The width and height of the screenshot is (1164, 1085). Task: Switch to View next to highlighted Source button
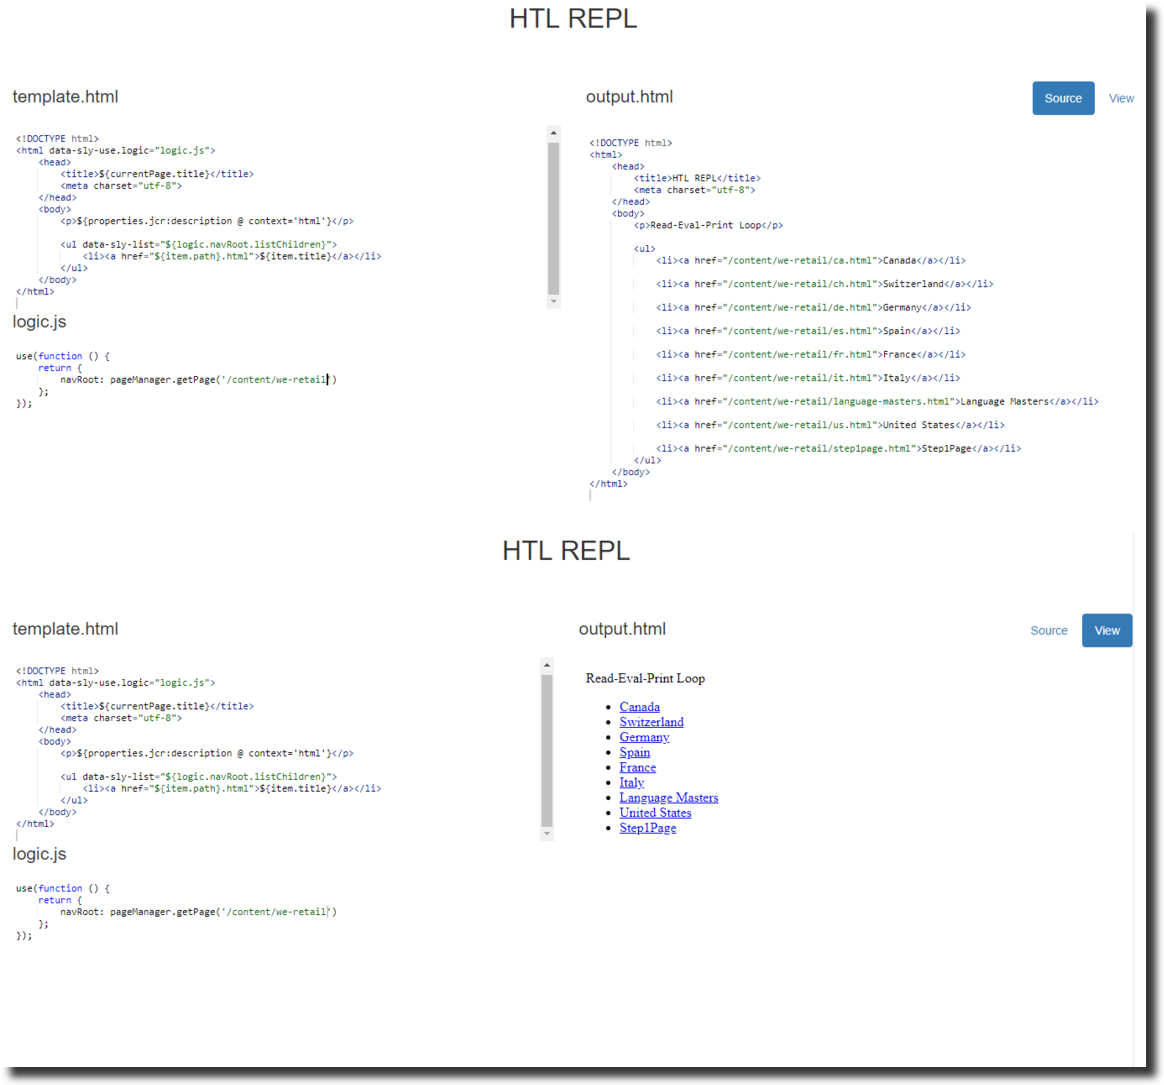click(1121, 98)
